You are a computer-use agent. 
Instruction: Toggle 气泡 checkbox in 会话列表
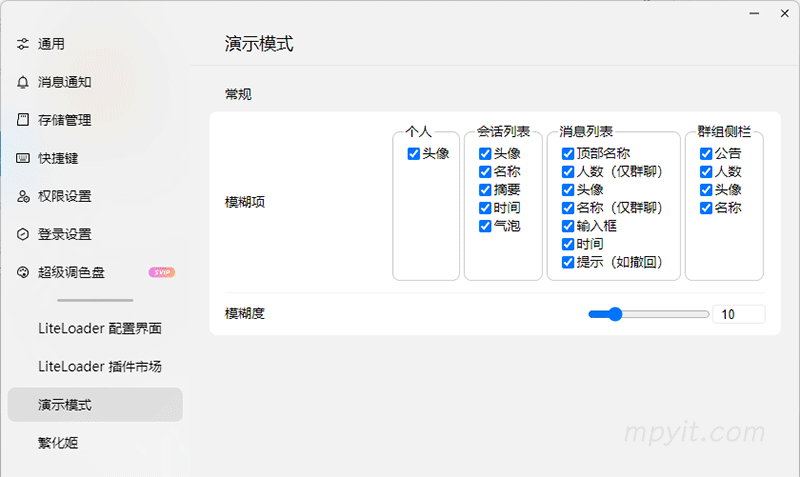[485, 226]
